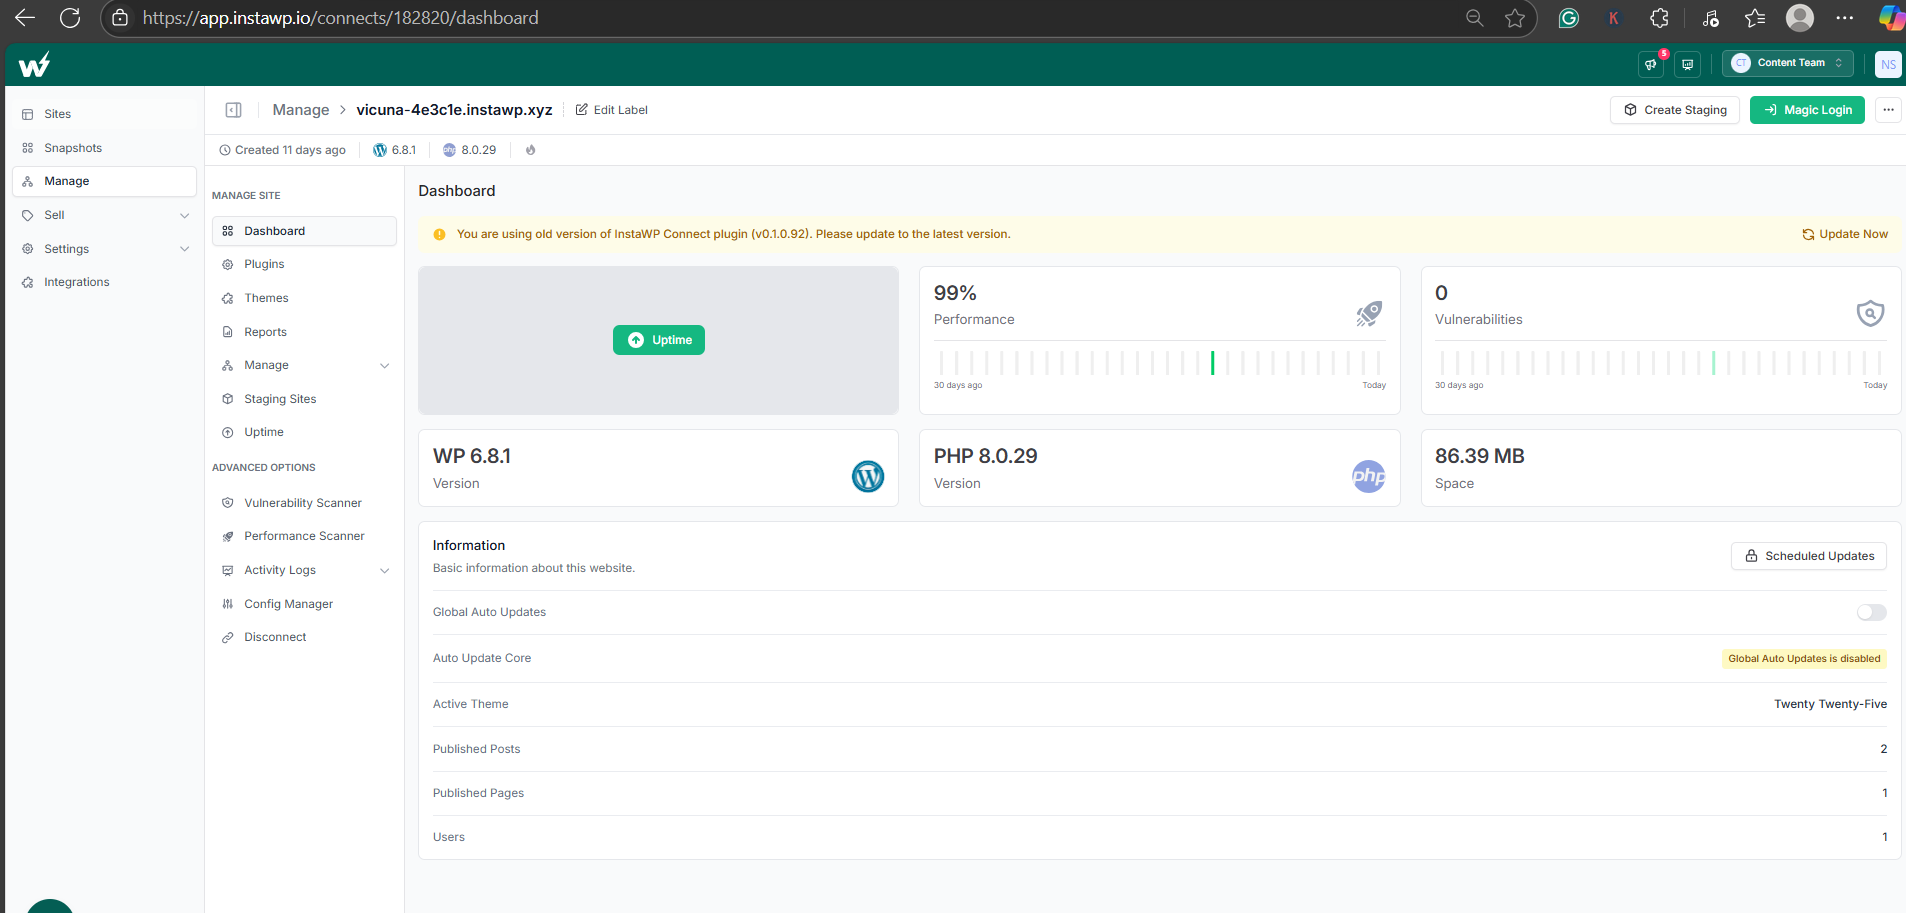This screenshot has height=913, width=1906.
Task: Click the NS user avatar
Action: [x=1888, y=64]
